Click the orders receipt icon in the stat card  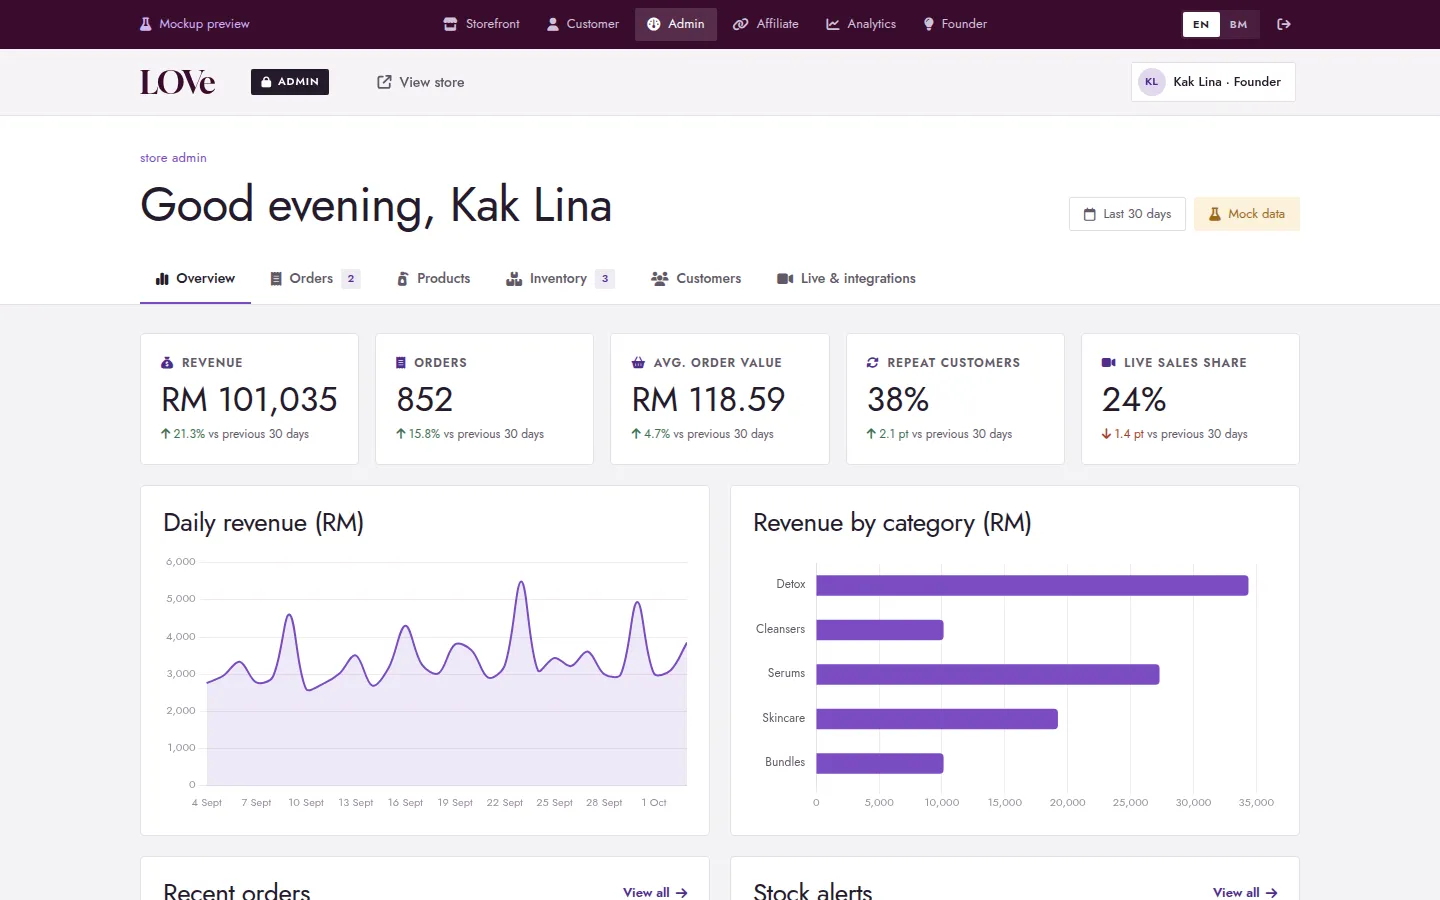coord(401,363)
